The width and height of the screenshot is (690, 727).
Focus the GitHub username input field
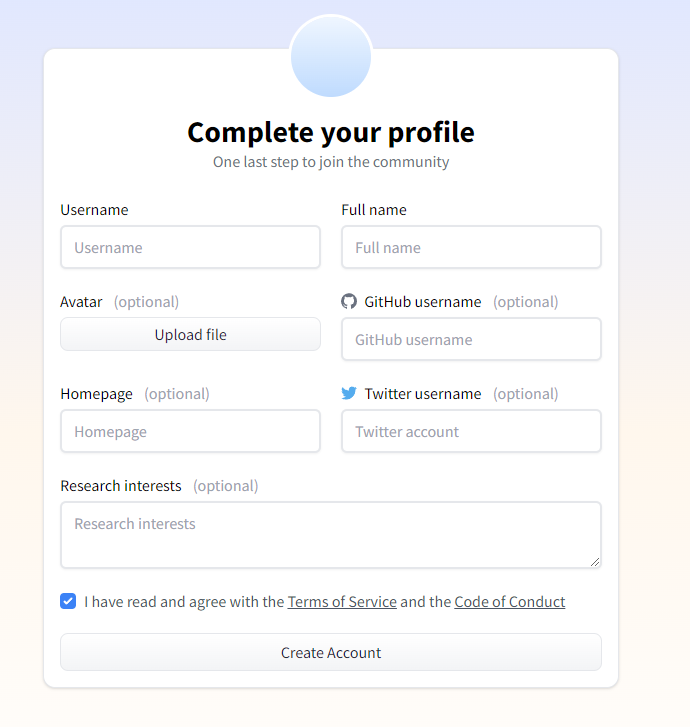(x=471, y=340)
